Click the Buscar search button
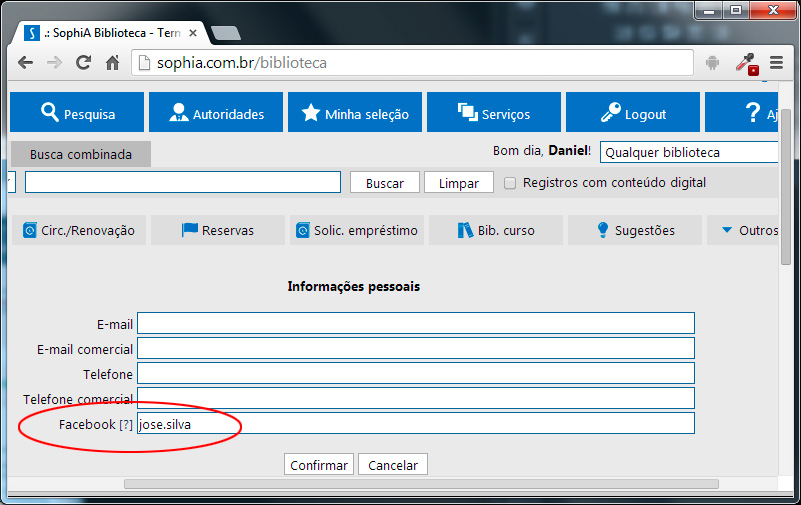This screenshot has height=505, width=801. [384, 183]
